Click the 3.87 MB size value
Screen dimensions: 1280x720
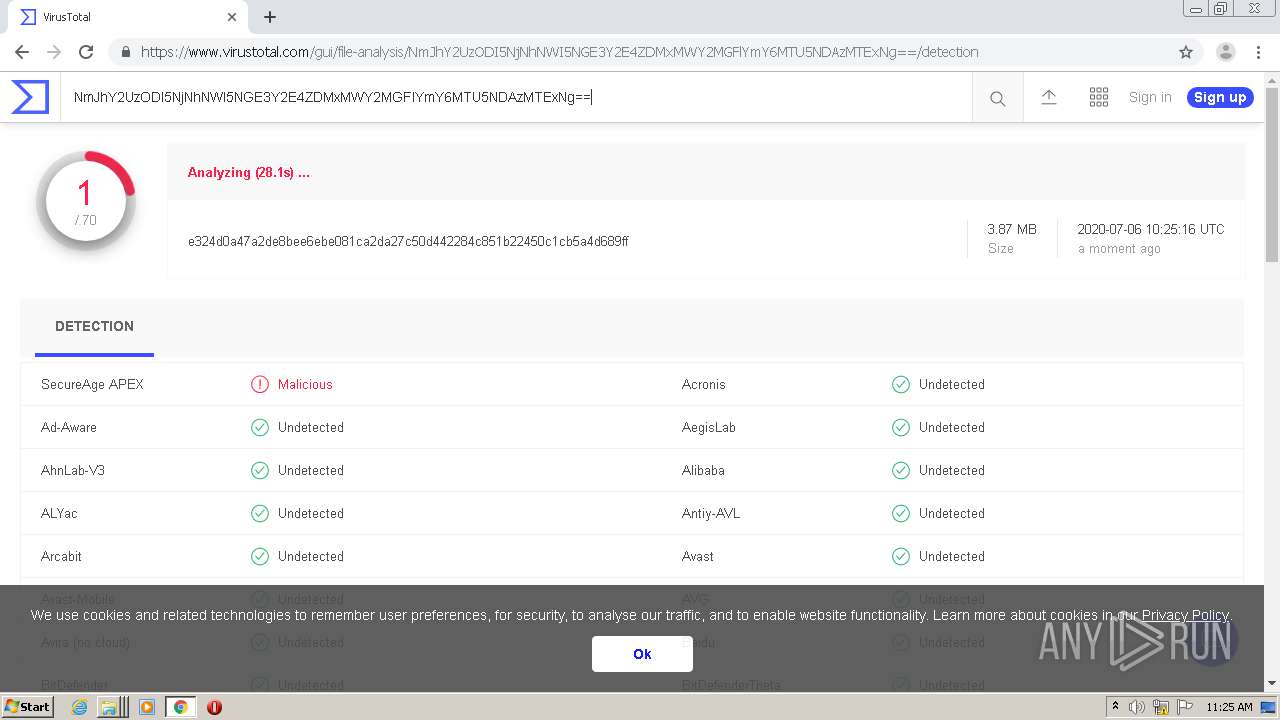pyautogui.click(x=1012, y=229)
